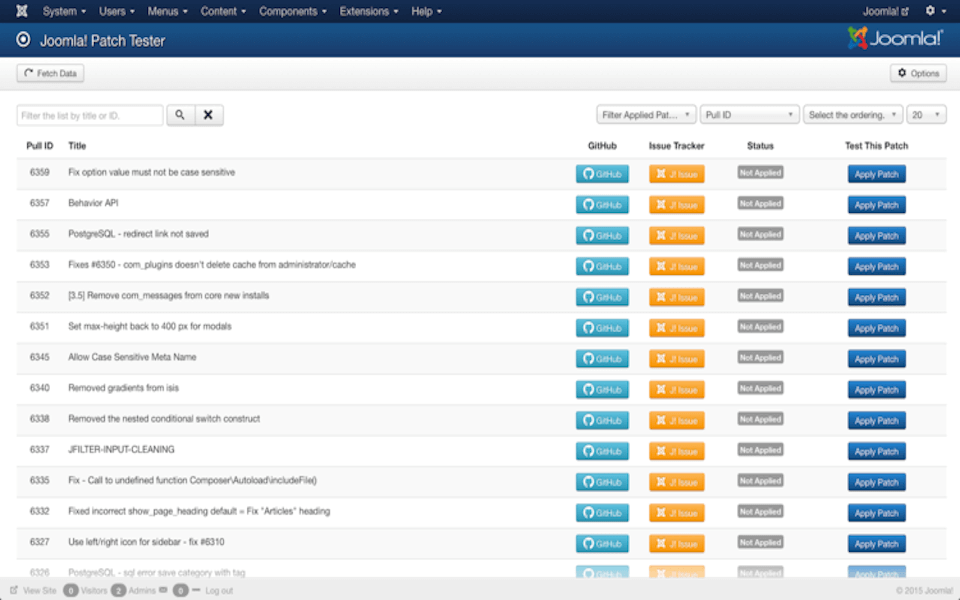Apply patch for pull 6359
The width and height of the screenshot is (960, 600).
pyautogui.click(x=876, y=174)
